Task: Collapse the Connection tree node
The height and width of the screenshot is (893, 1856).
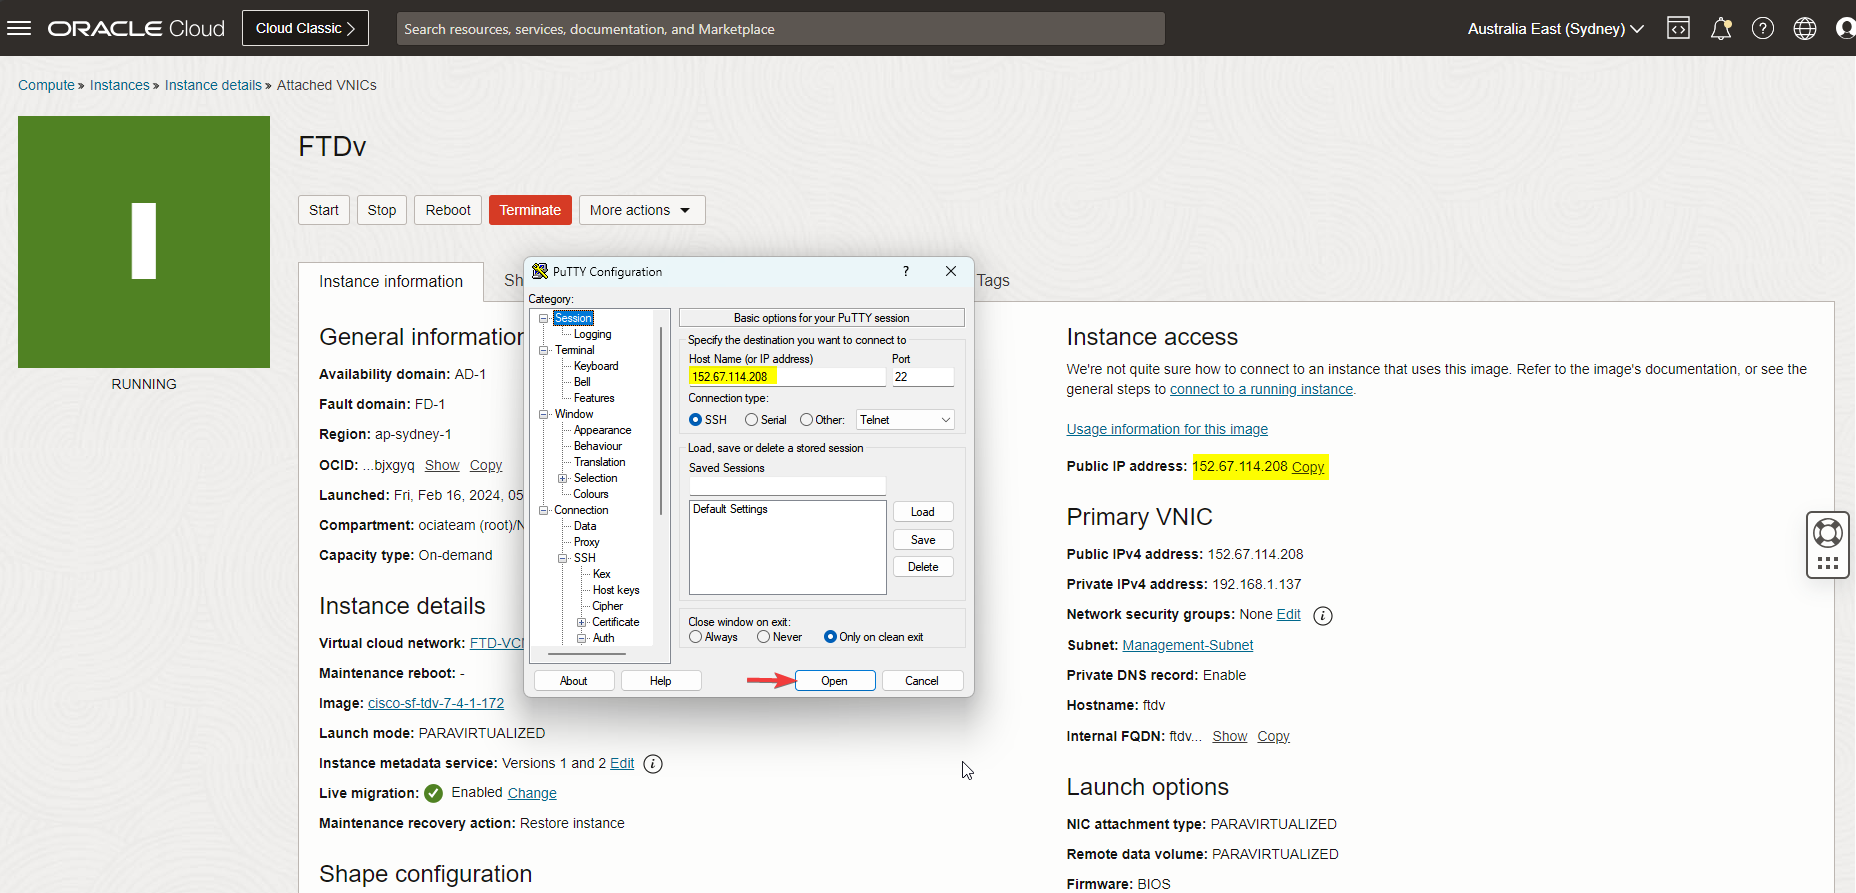Action: tap(544, 510)
